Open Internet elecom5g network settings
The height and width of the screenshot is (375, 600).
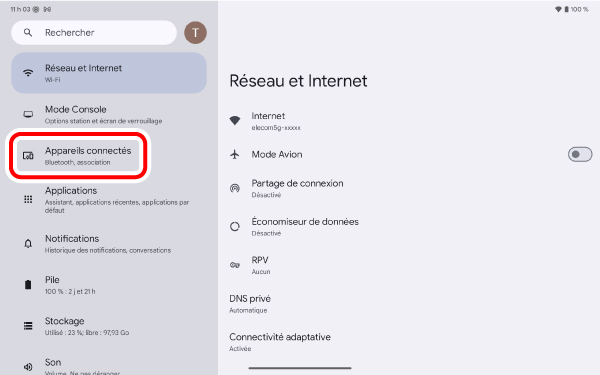409,121
